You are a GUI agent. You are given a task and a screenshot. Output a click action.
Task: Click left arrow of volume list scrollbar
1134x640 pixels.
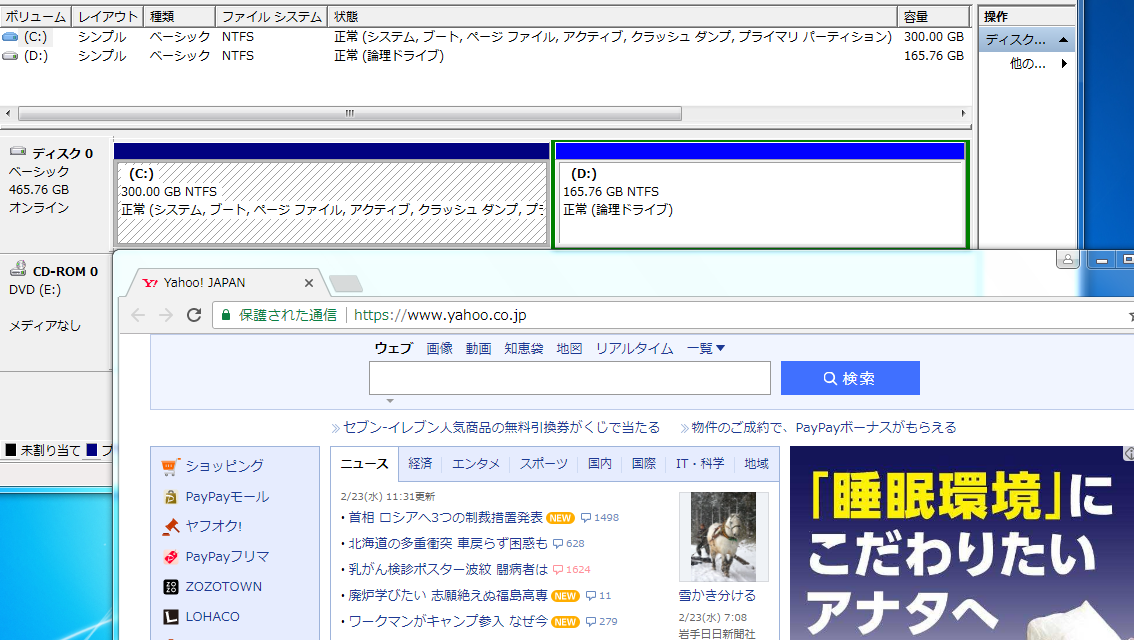[x=8, y=114]
